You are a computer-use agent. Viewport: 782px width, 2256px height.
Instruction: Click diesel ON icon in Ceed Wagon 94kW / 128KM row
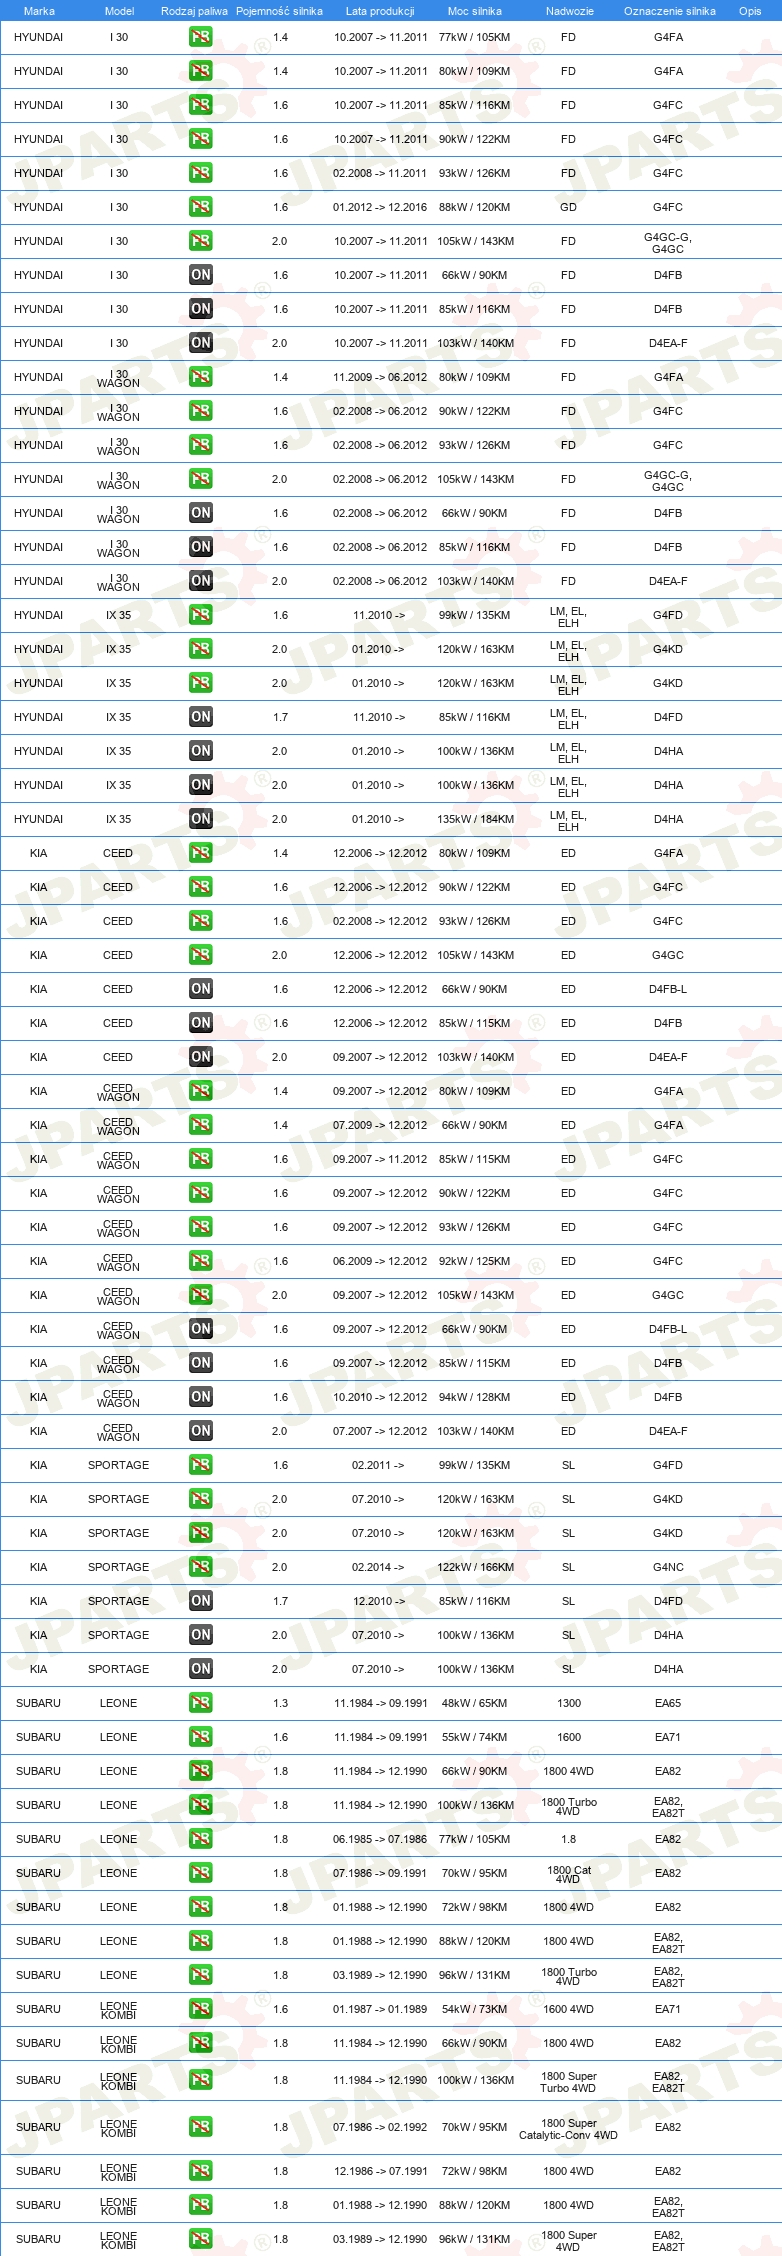coord(200,1397)
